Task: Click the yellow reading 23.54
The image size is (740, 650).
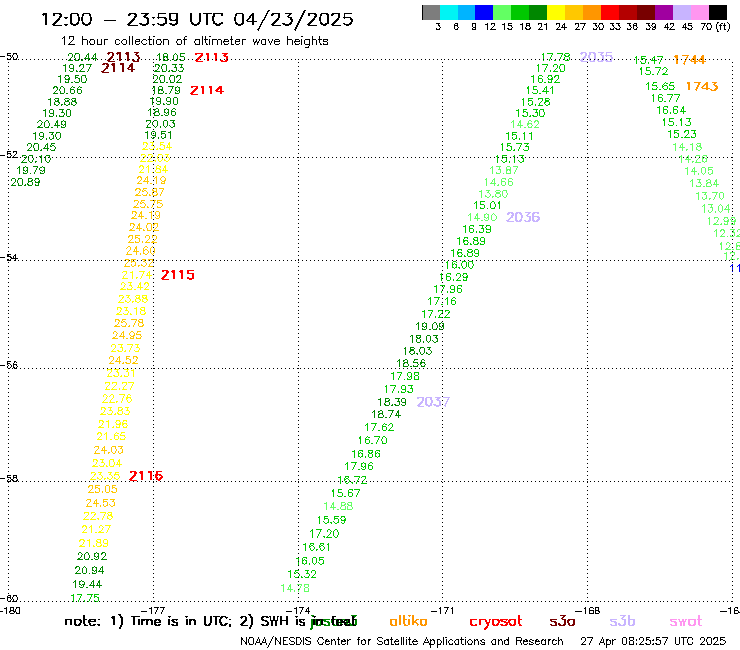Action: pyautogui.click(x=157, y=146)
